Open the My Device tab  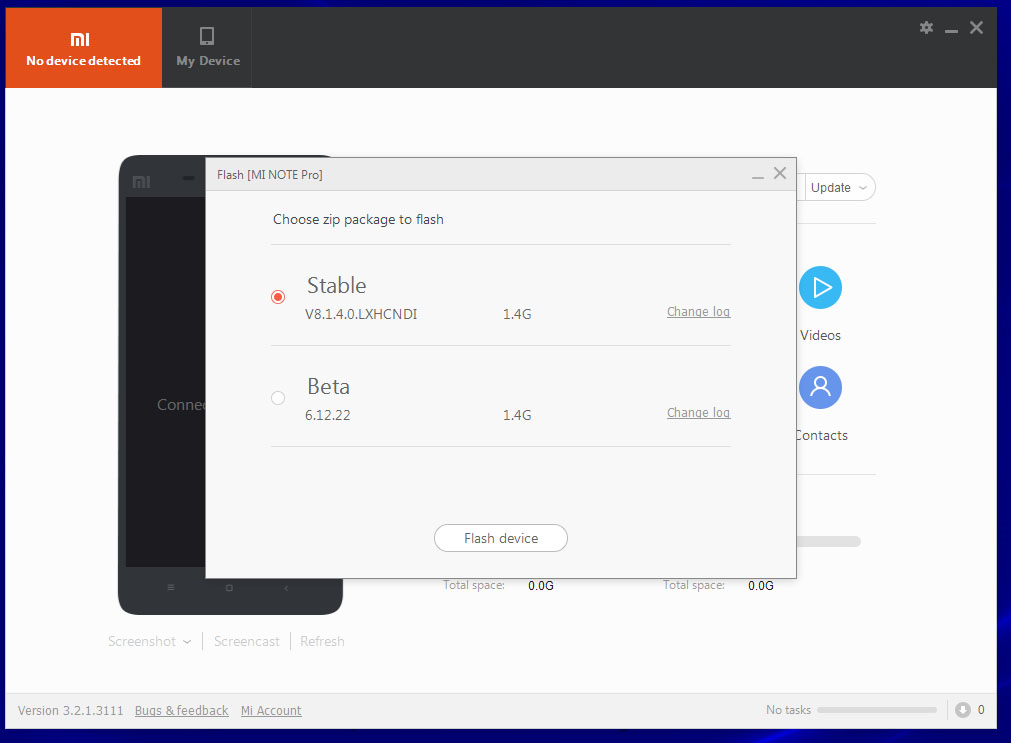pyautogui.click(x=208, y=47)
